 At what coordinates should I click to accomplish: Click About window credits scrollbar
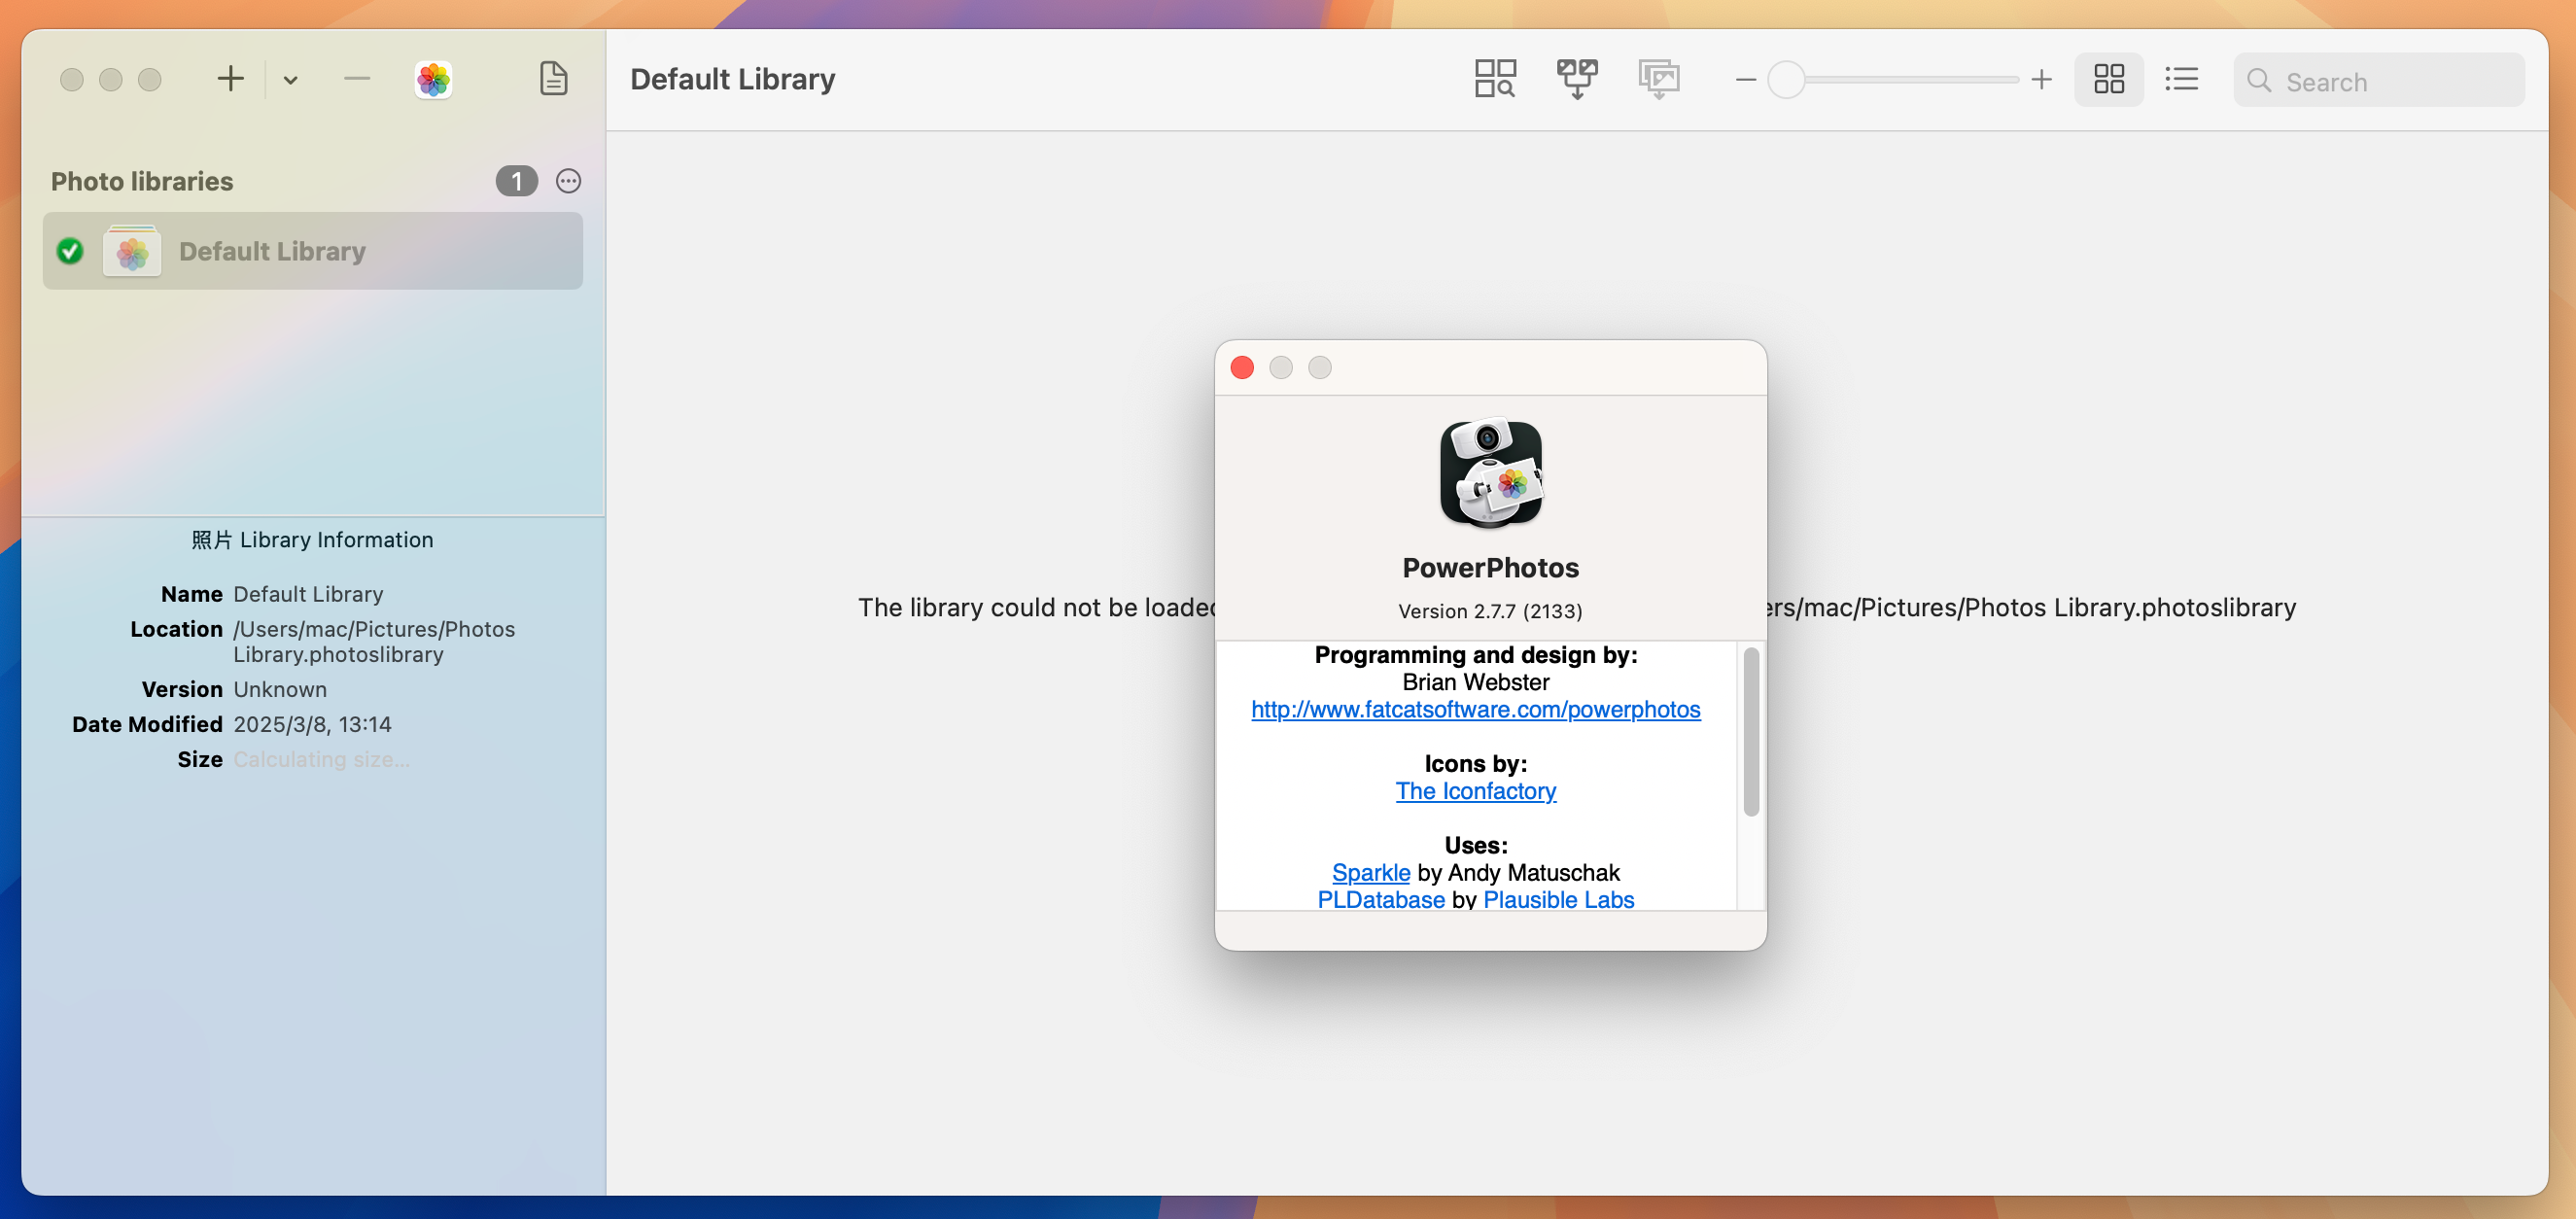1751,732
